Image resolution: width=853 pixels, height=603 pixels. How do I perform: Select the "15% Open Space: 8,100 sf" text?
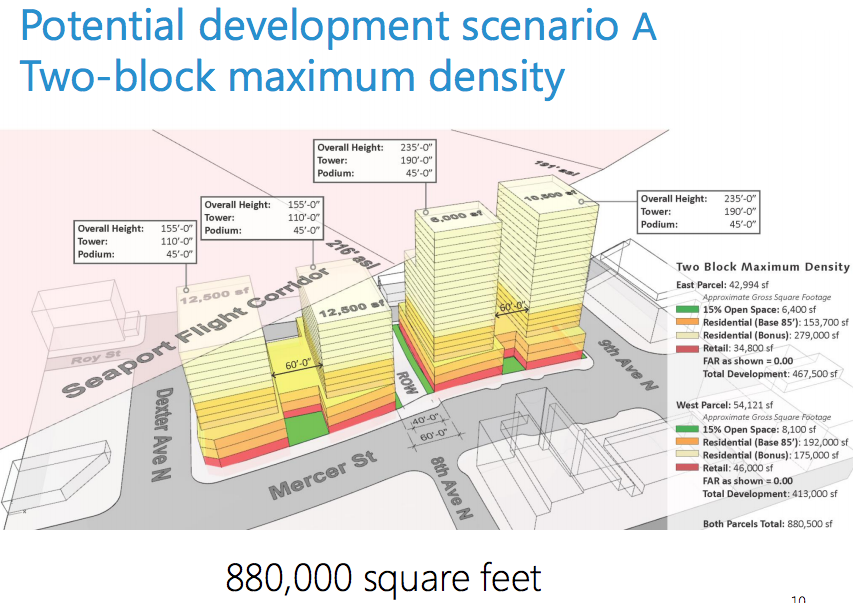[x=759, y=429]
